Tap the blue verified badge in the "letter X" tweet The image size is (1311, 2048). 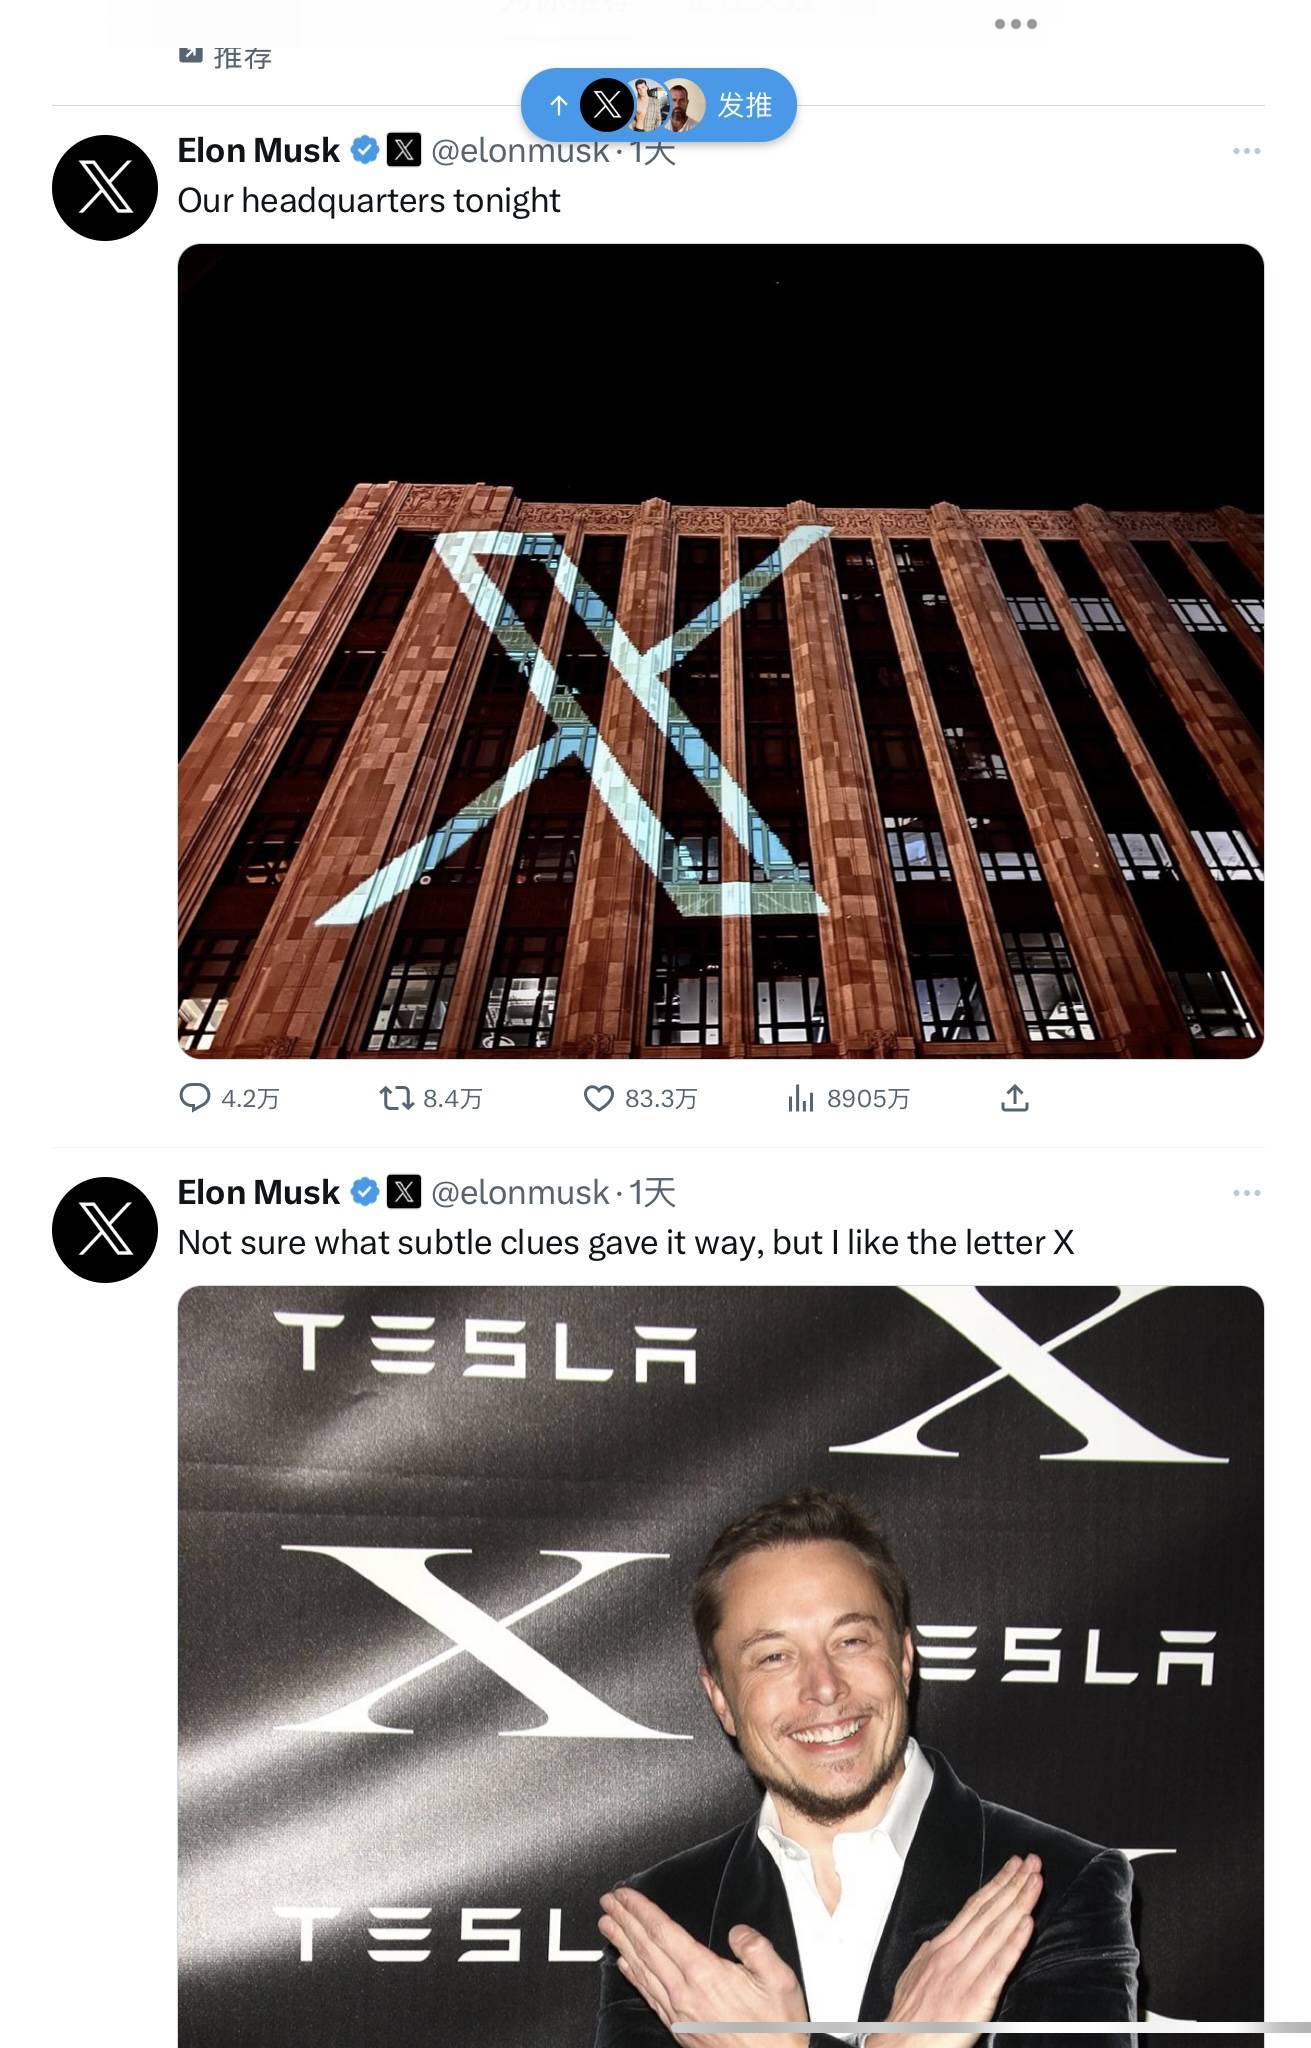(365, 1193)
